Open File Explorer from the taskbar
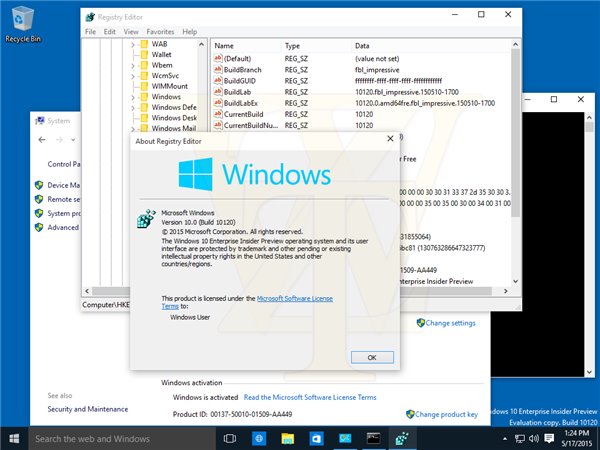 (286, 438)
